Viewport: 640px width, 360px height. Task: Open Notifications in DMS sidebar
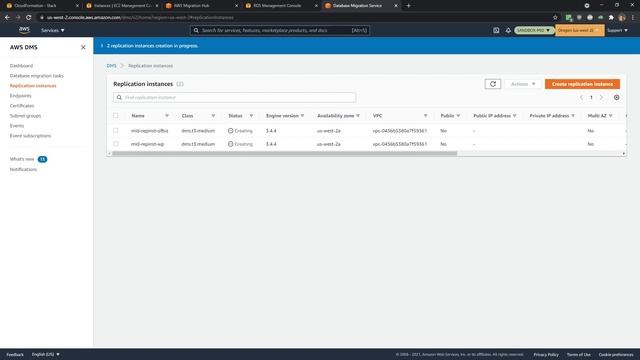click(x=23, y=169)
